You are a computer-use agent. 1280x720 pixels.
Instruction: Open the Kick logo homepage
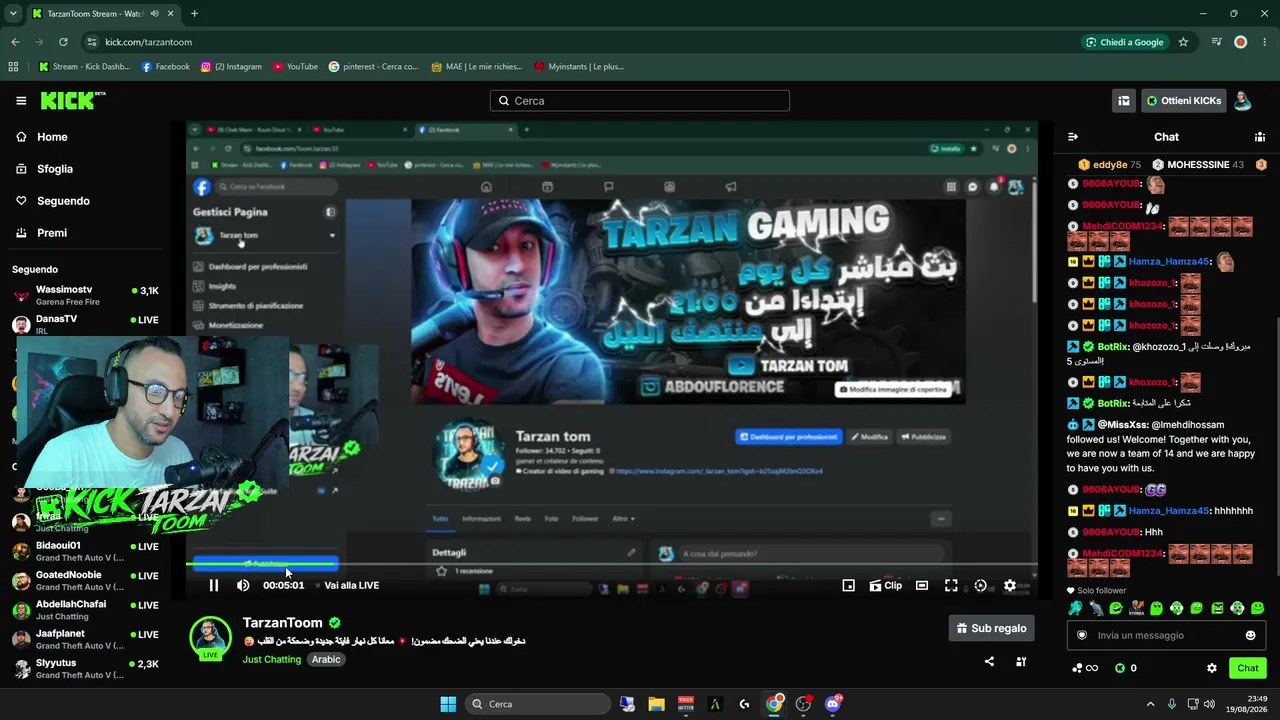point(72,100)
